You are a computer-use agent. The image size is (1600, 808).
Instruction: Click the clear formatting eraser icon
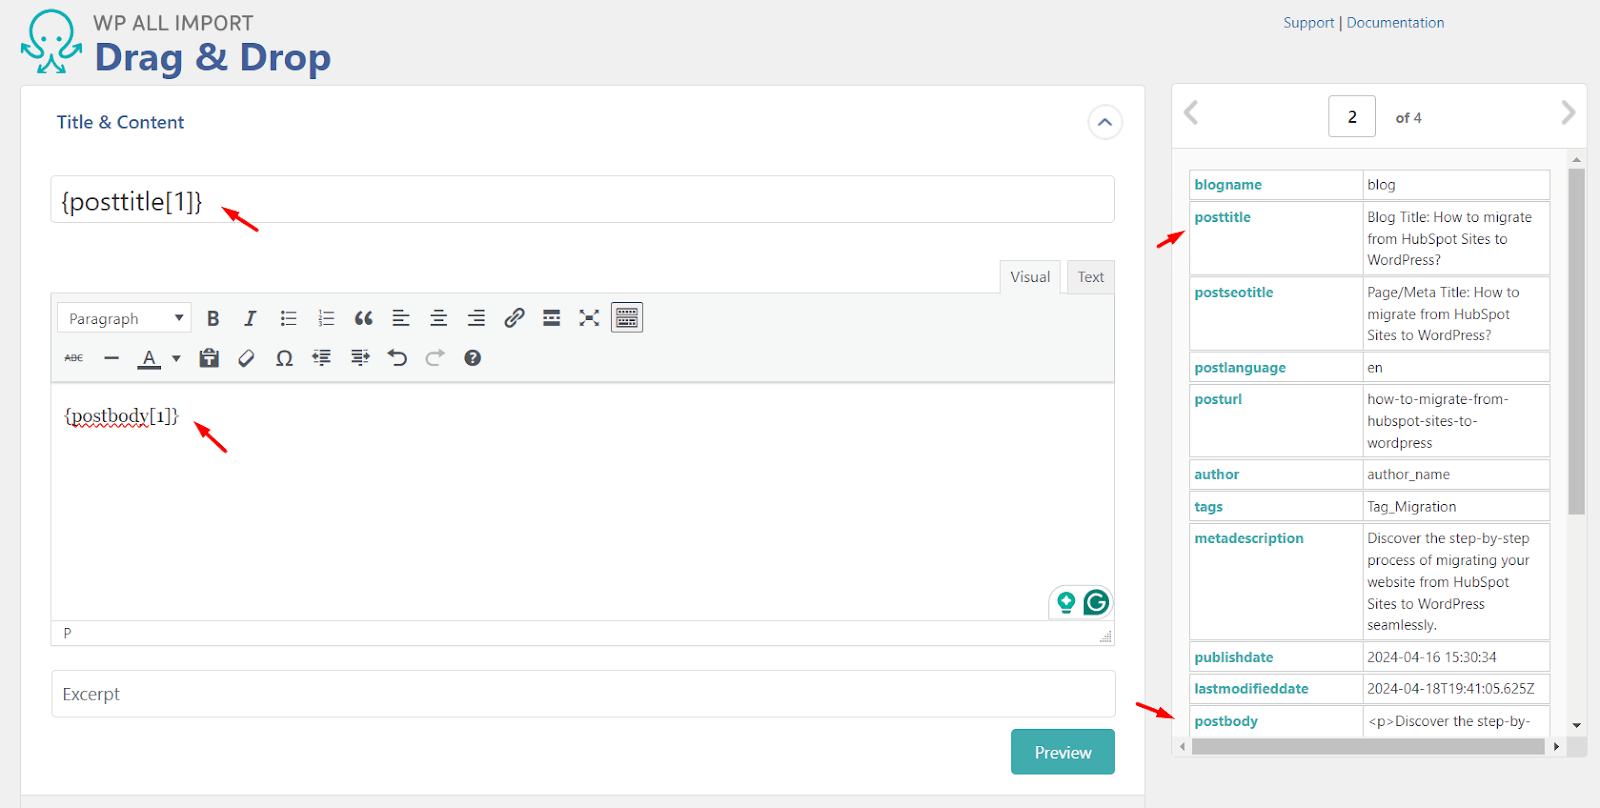coord(246,358)
